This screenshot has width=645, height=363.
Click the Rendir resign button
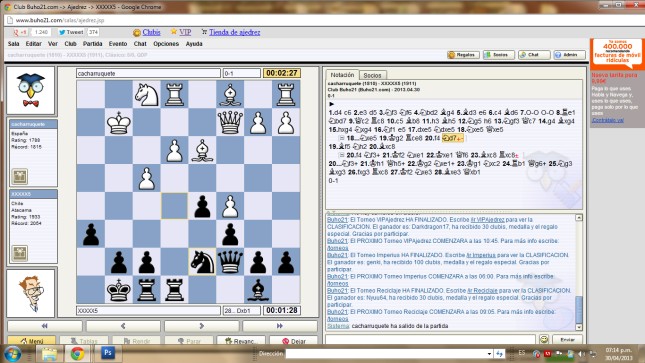(x=136, y=341)
